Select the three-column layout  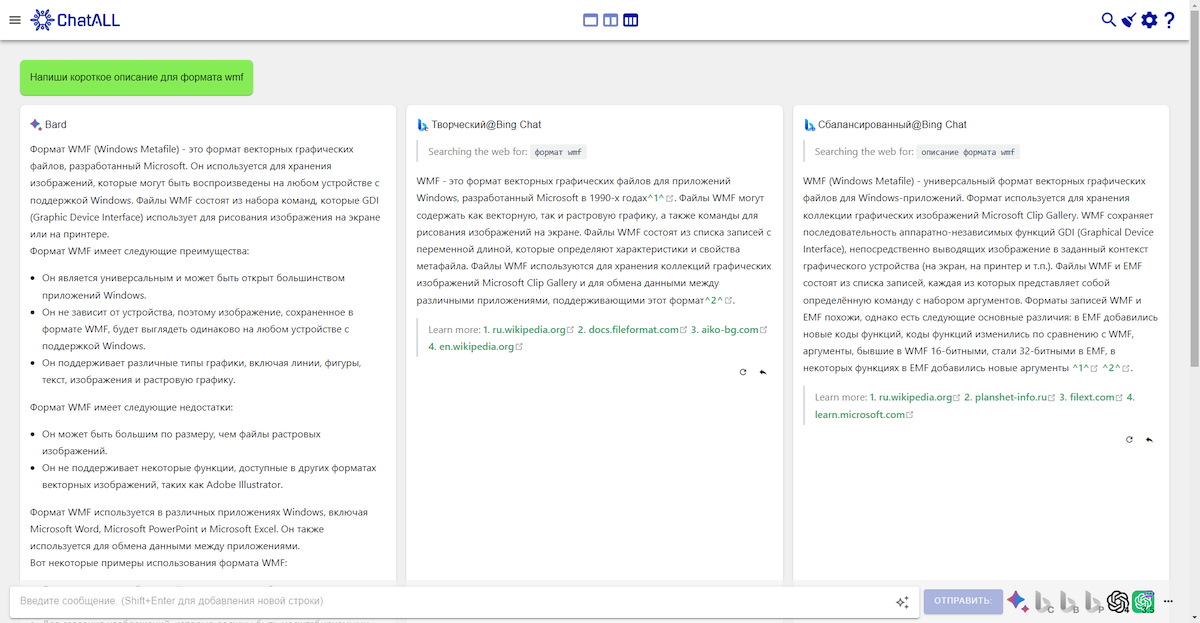[630, 19]
